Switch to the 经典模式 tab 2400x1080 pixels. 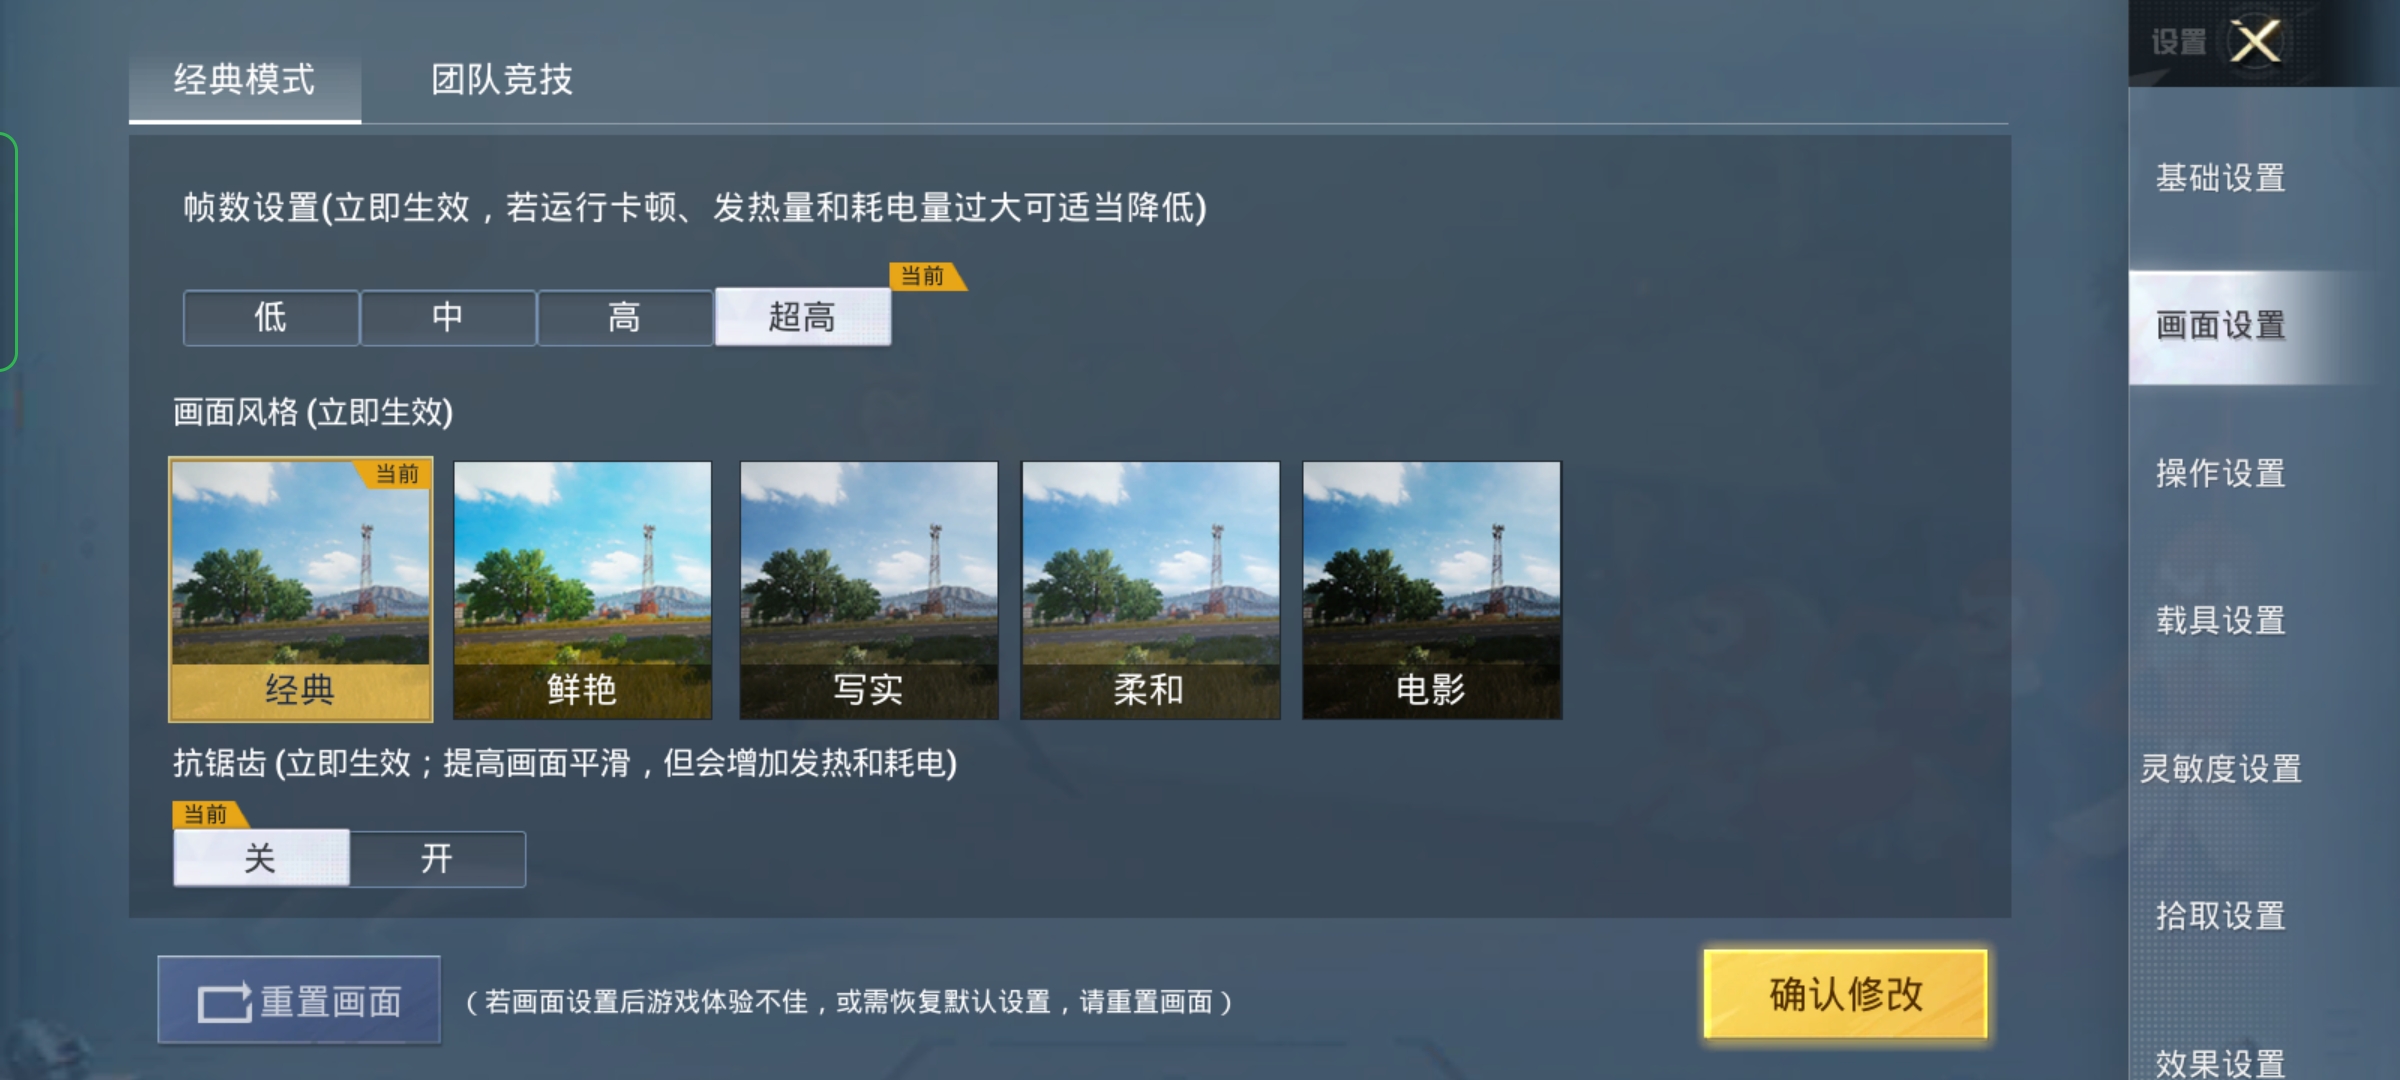(245, 80)
